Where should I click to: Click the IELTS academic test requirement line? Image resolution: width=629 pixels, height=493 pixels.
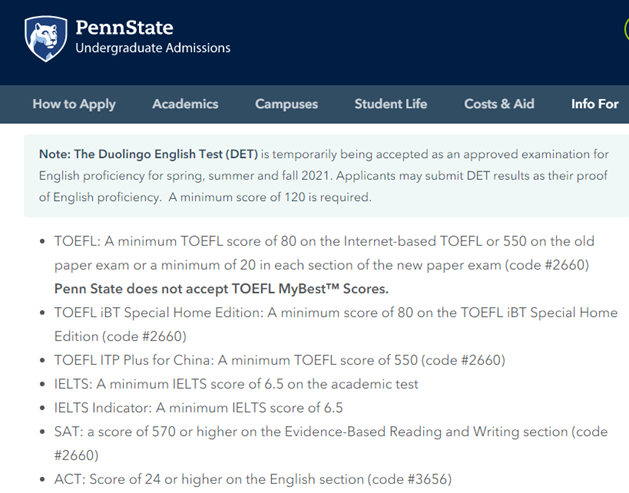pyautogui.click(x=236, y=384)
